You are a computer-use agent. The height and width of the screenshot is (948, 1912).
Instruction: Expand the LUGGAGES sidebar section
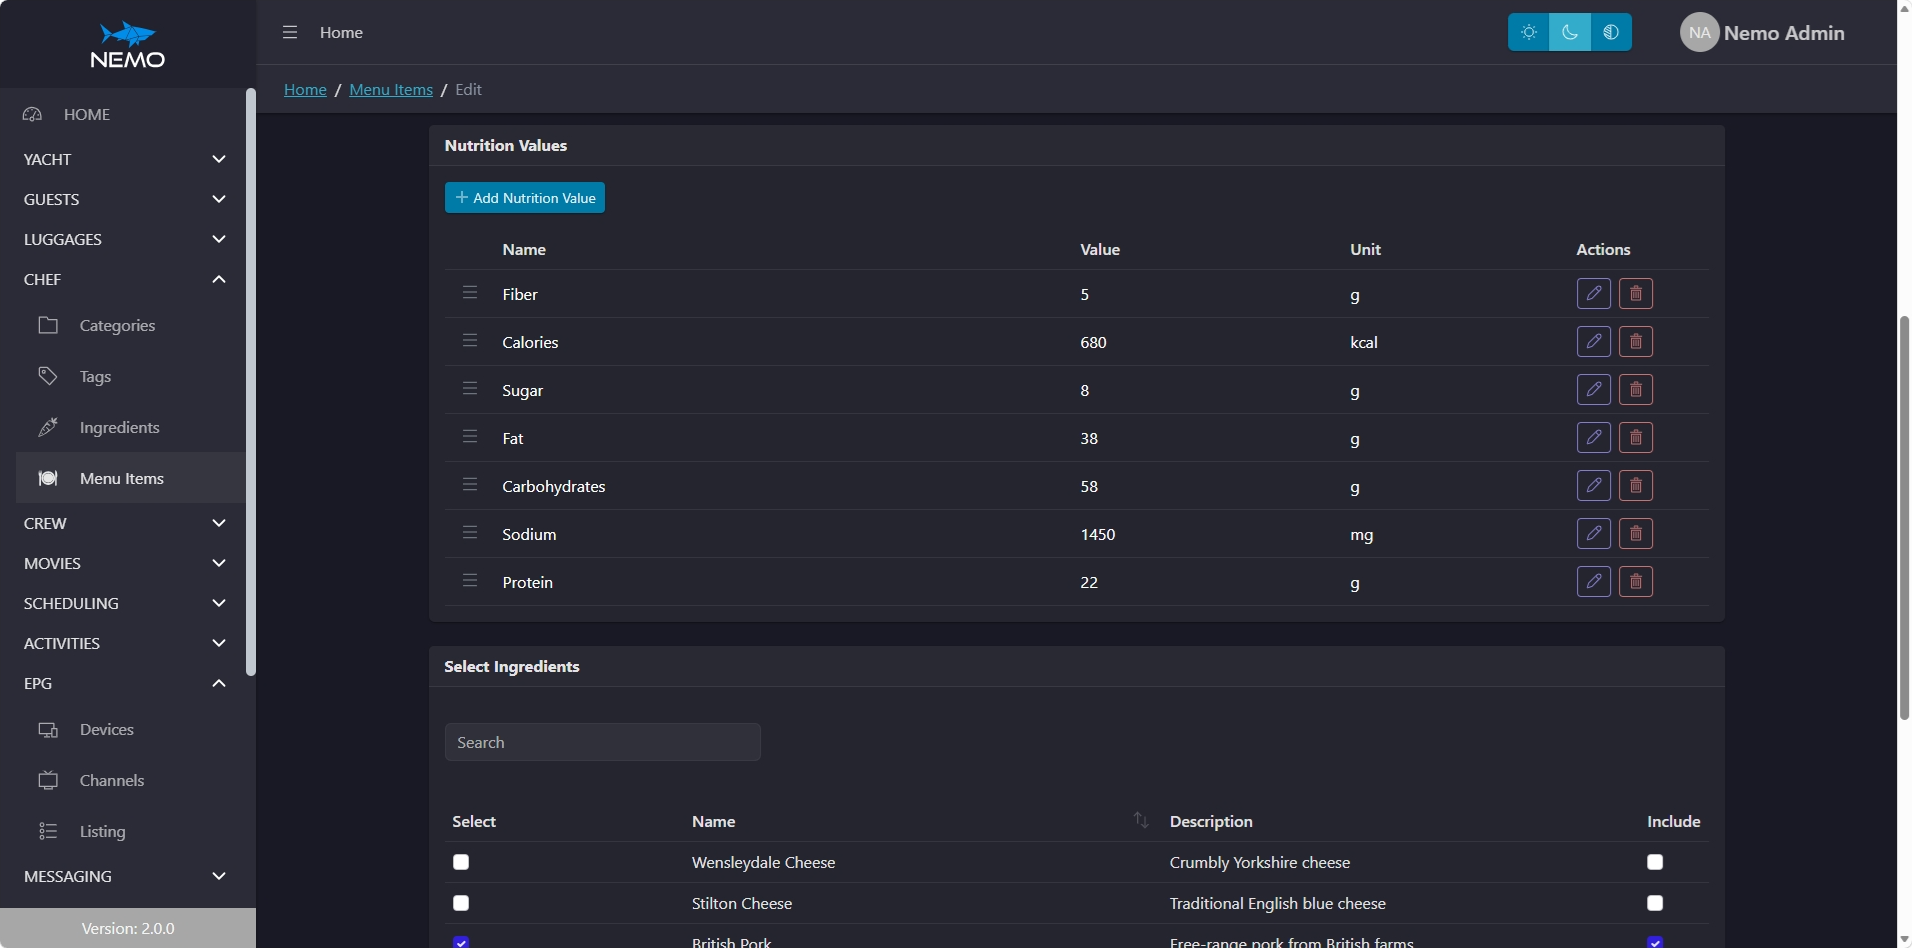pyautogui.click(x=125, y=239)
